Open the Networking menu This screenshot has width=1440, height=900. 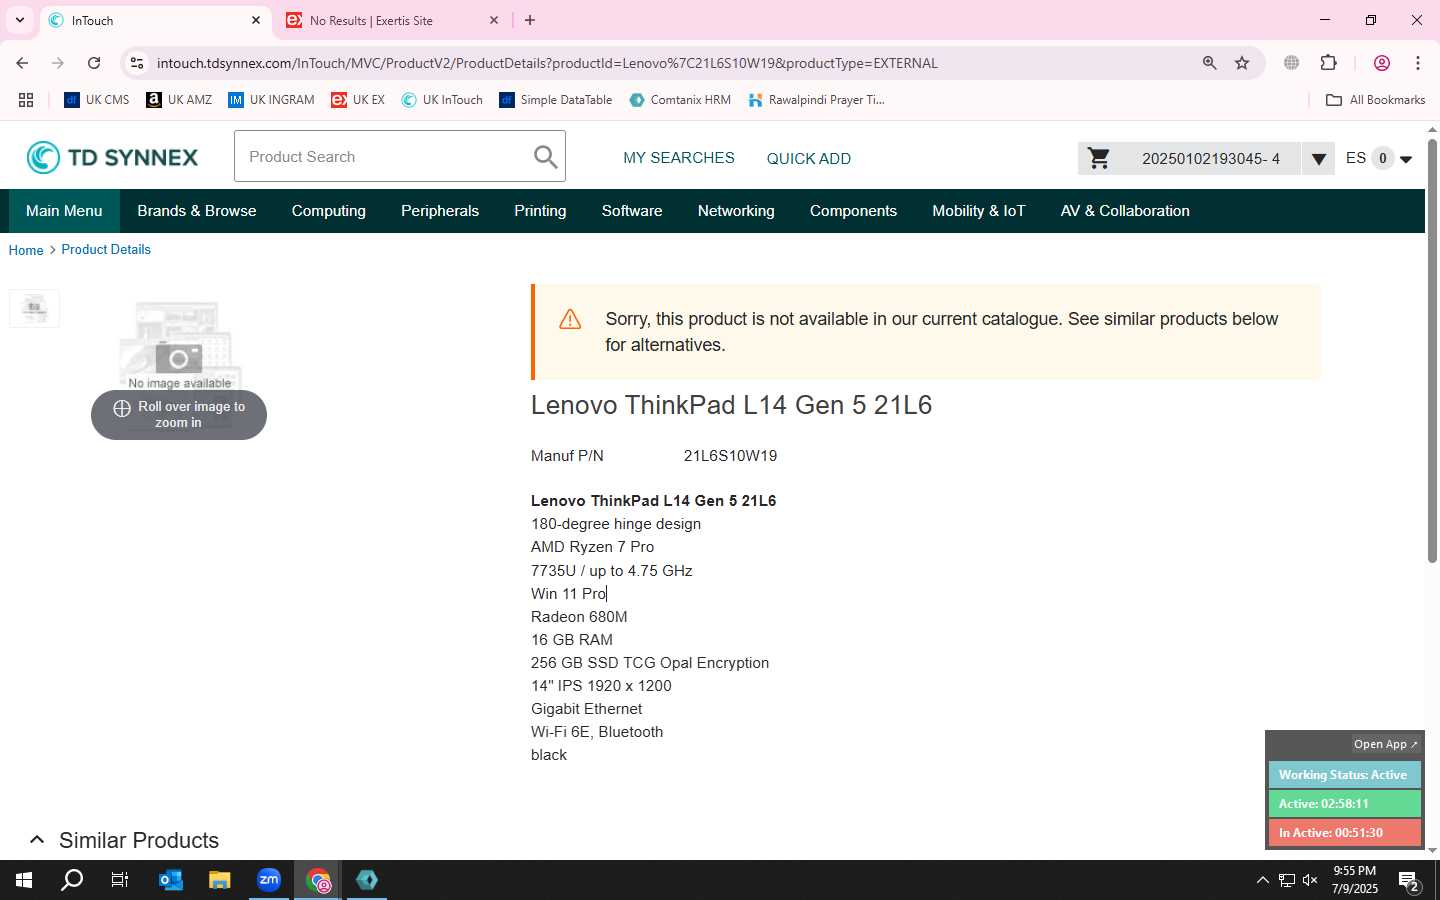point(736,211)
